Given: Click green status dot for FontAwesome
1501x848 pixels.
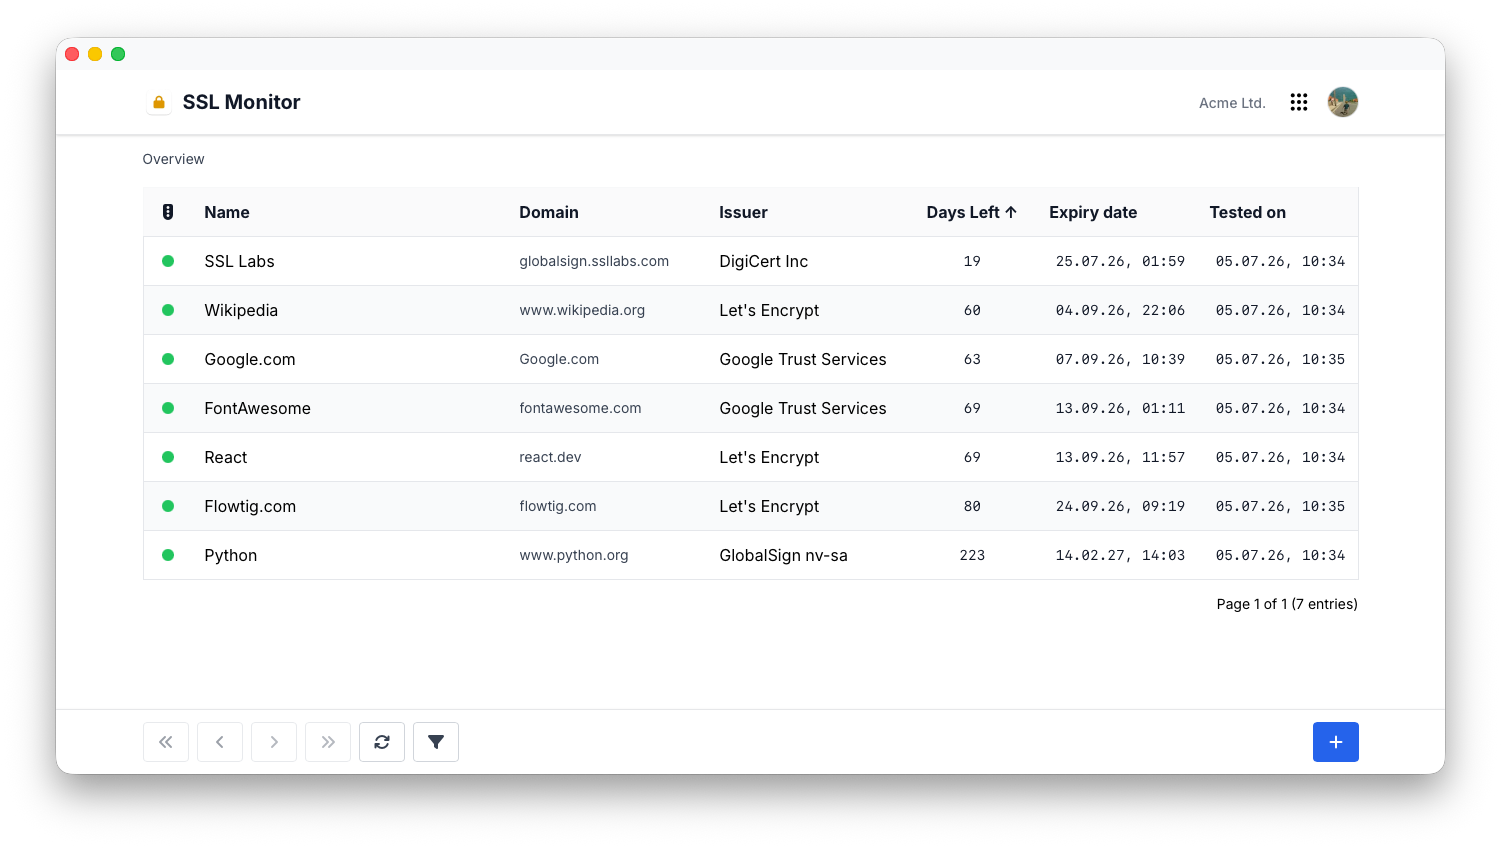Looking at the screenshot, I should click(x=168, y=408).
